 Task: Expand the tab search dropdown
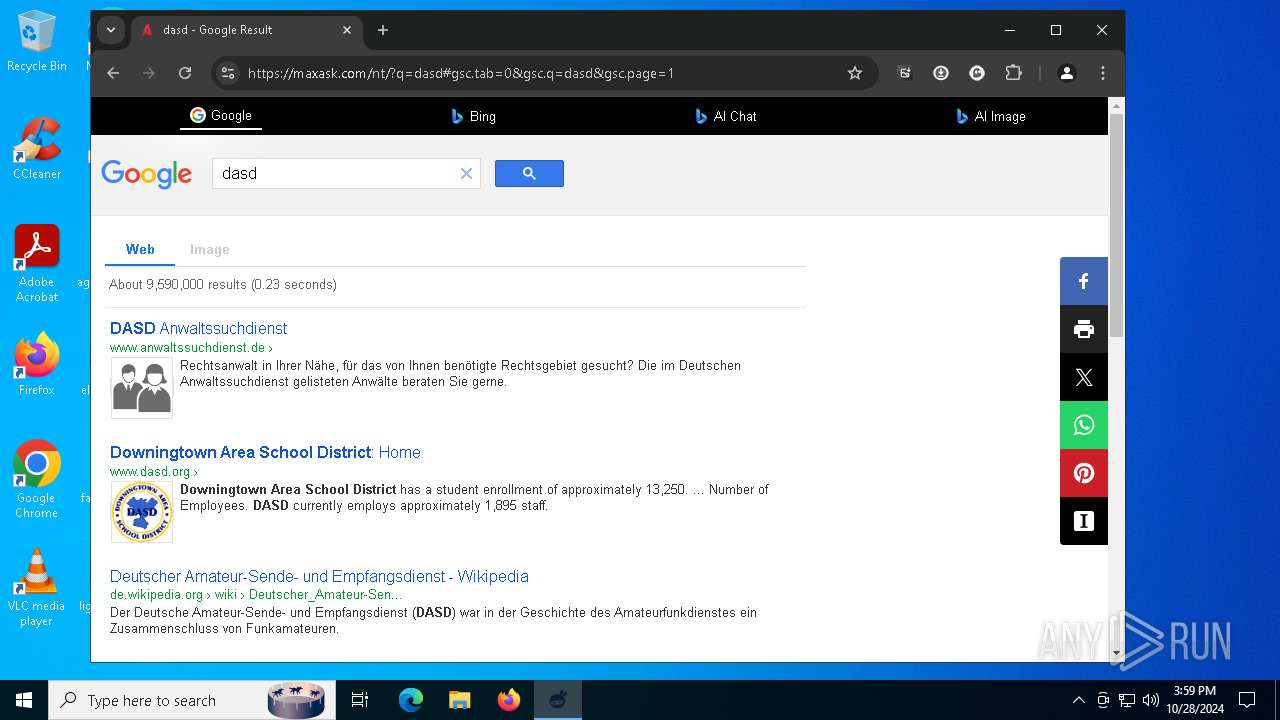(x=111, y=30)
